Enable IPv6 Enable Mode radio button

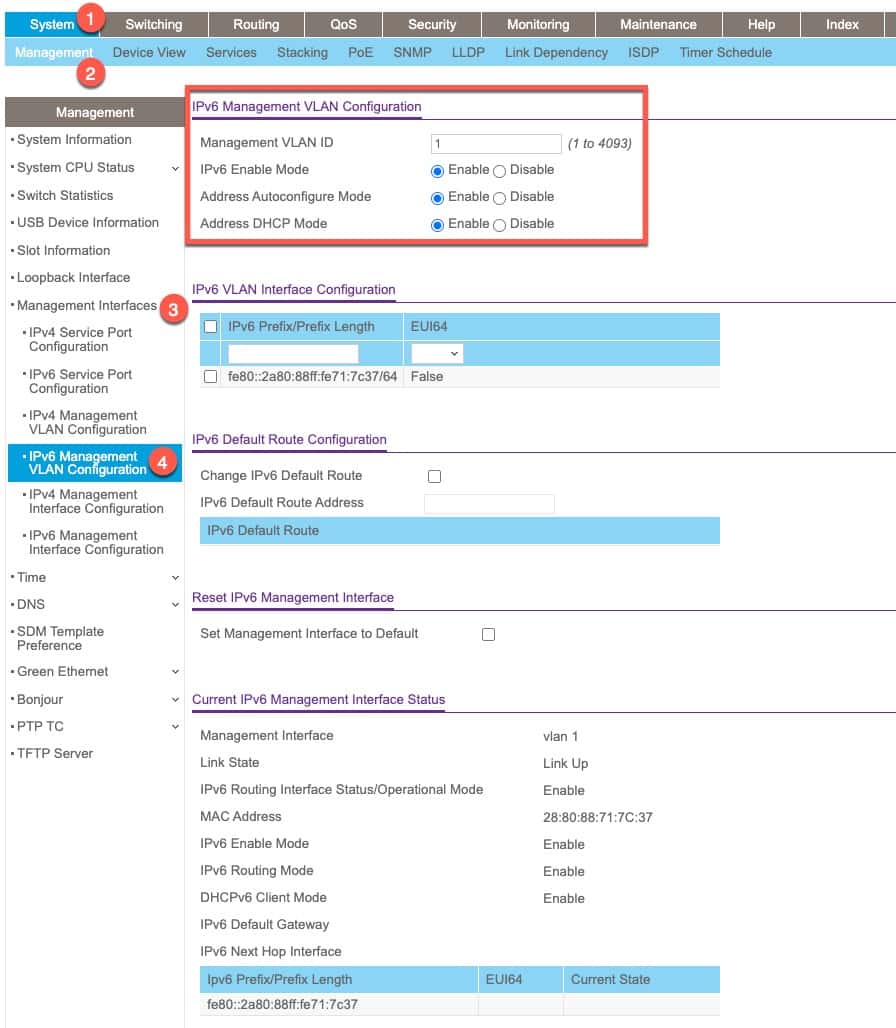pos(437,171)
